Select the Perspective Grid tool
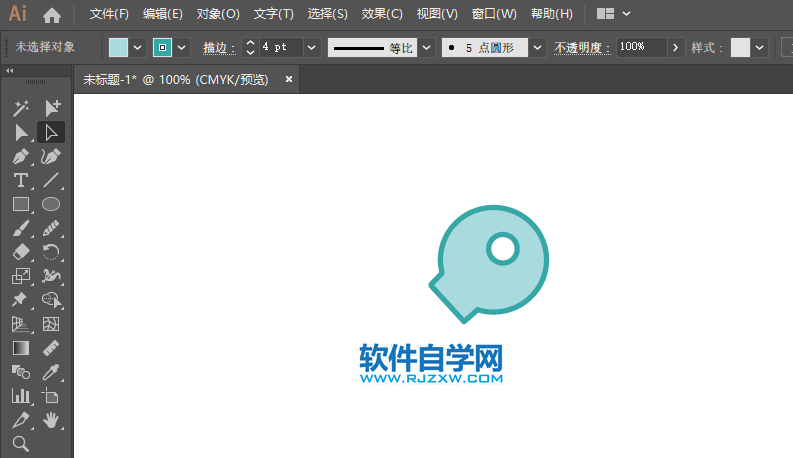The height and width of the screenshot is (458, 793). 21,324
